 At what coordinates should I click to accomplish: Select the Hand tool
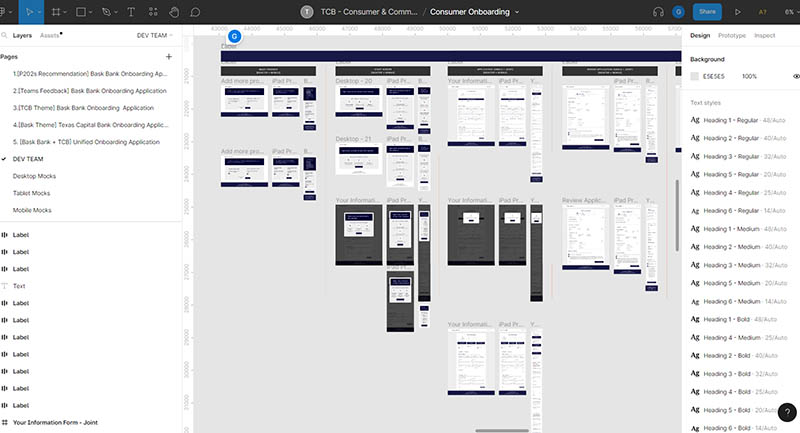point(173,12)
